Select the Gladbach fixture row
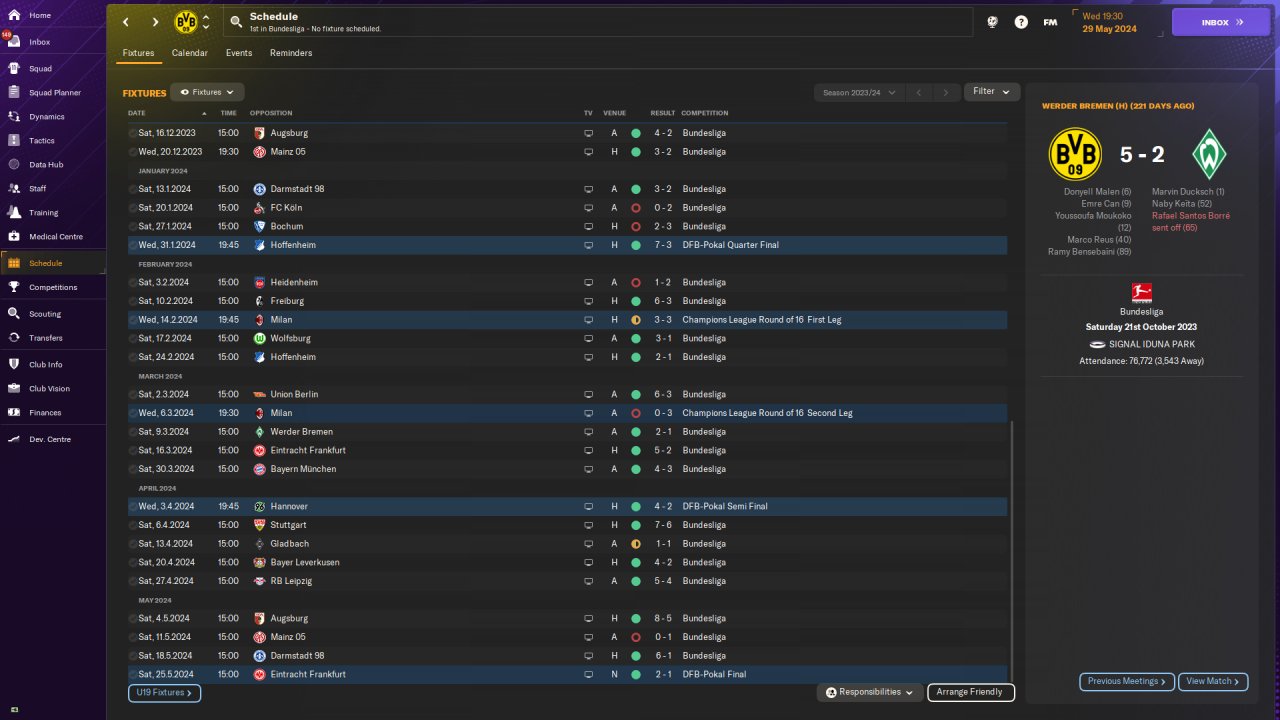This screenshot has height=720, width=1280. (567, 544)
